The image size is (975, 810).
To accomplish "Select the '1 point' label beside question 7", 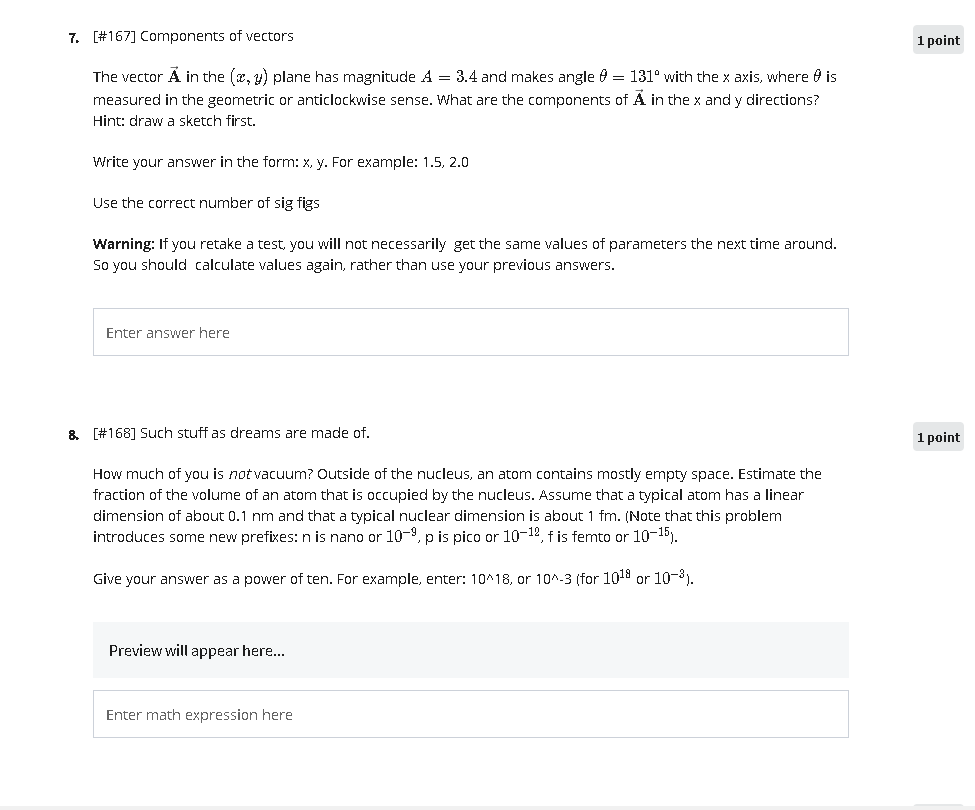I will (x=937, y=39).
